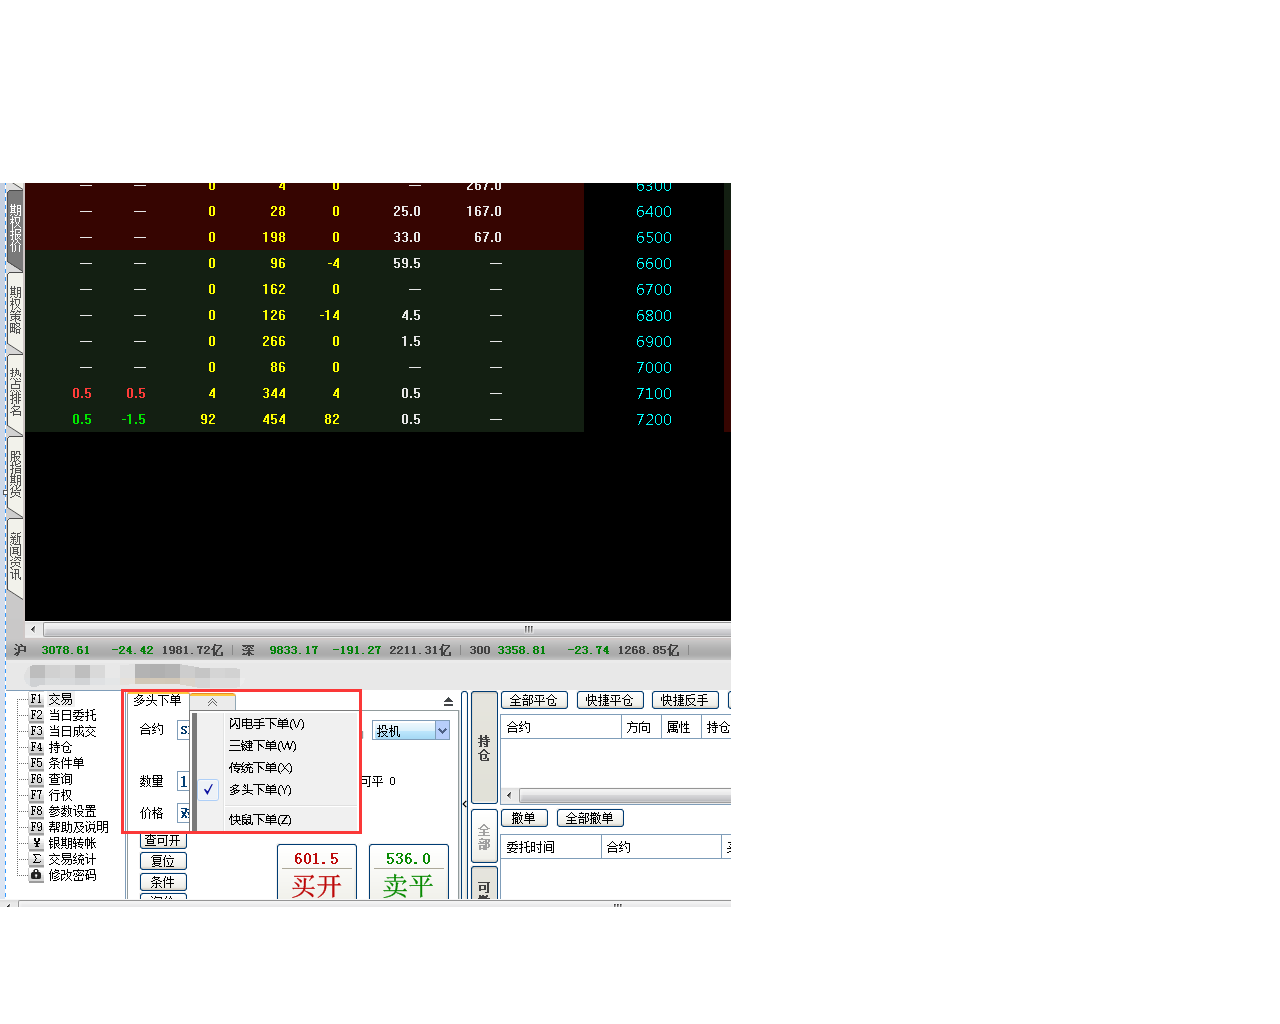Click the left arrow on positions scrollbar
This screenshot has height=1024, width=1280.
coord(509,796)
